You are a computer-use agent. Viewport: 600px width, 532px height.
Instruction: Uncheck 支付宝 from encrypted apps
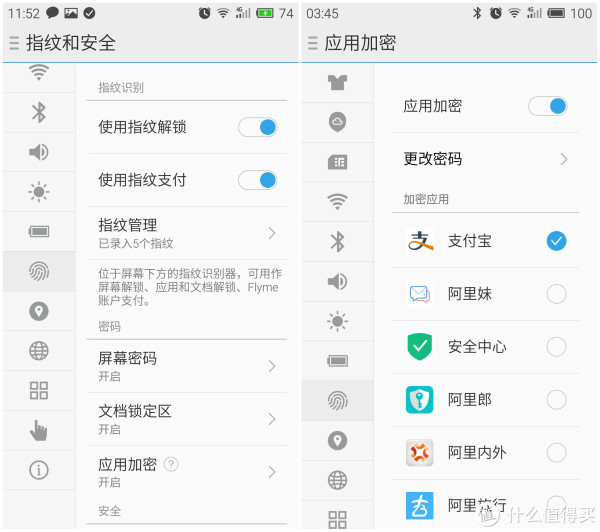pos(556,241)
